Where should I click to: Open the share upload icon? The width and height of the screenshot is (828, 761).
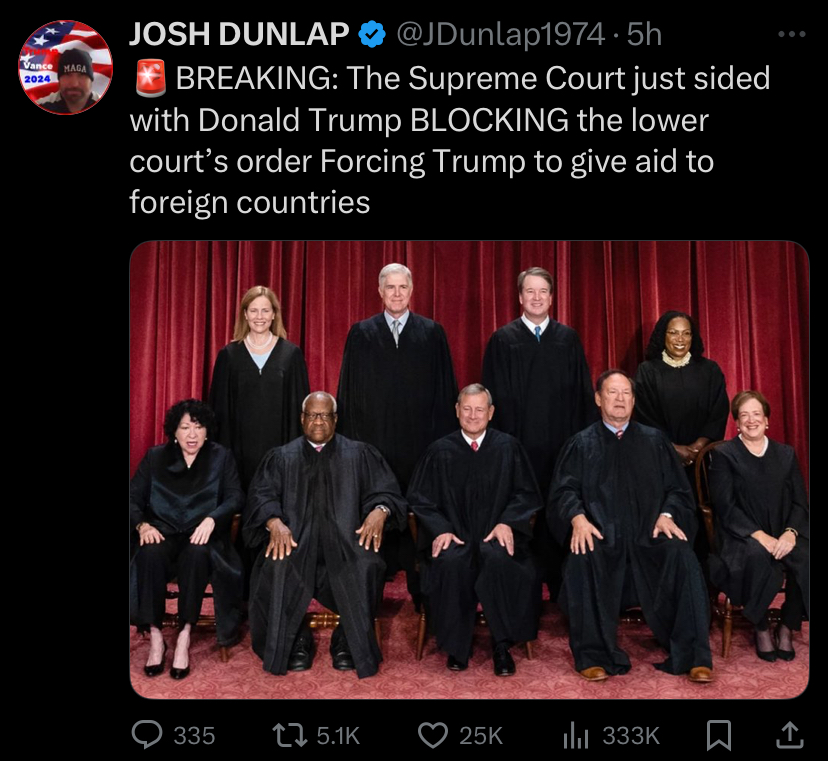click(789, 736)
